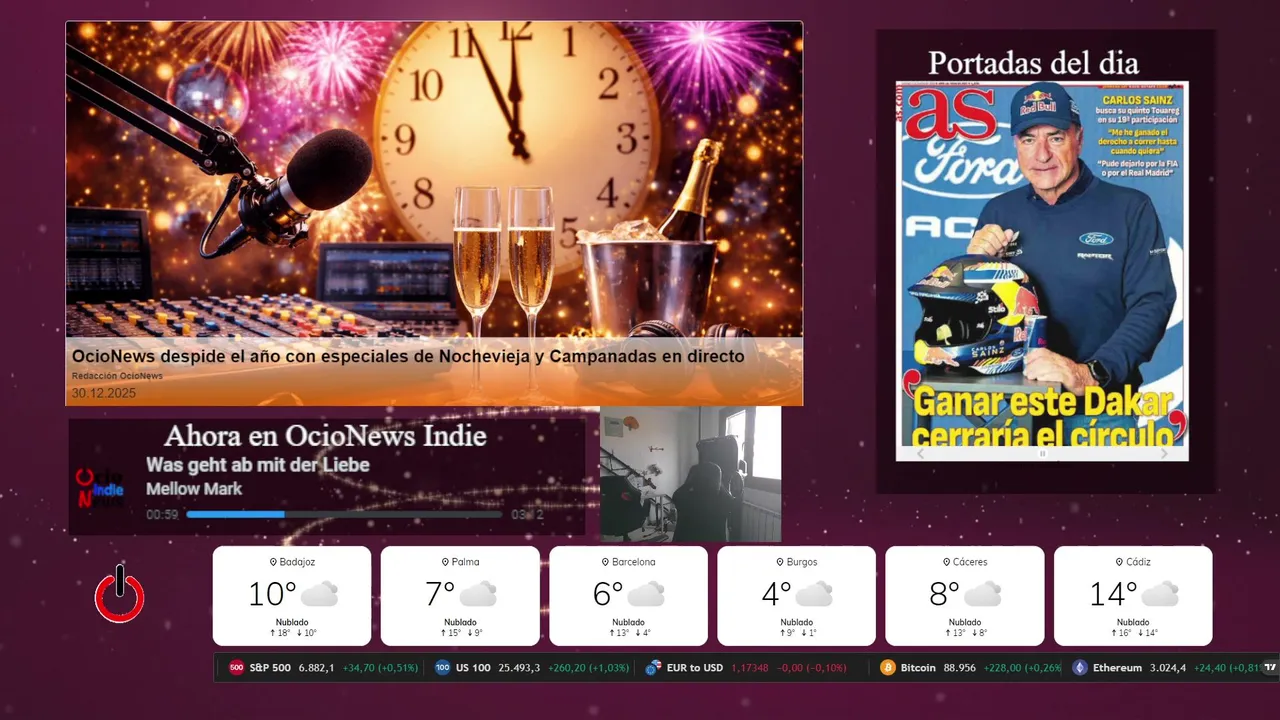
Task: Seek the Now Playing track progress bar
Action: pyautogui.click(x=344, y=514)
